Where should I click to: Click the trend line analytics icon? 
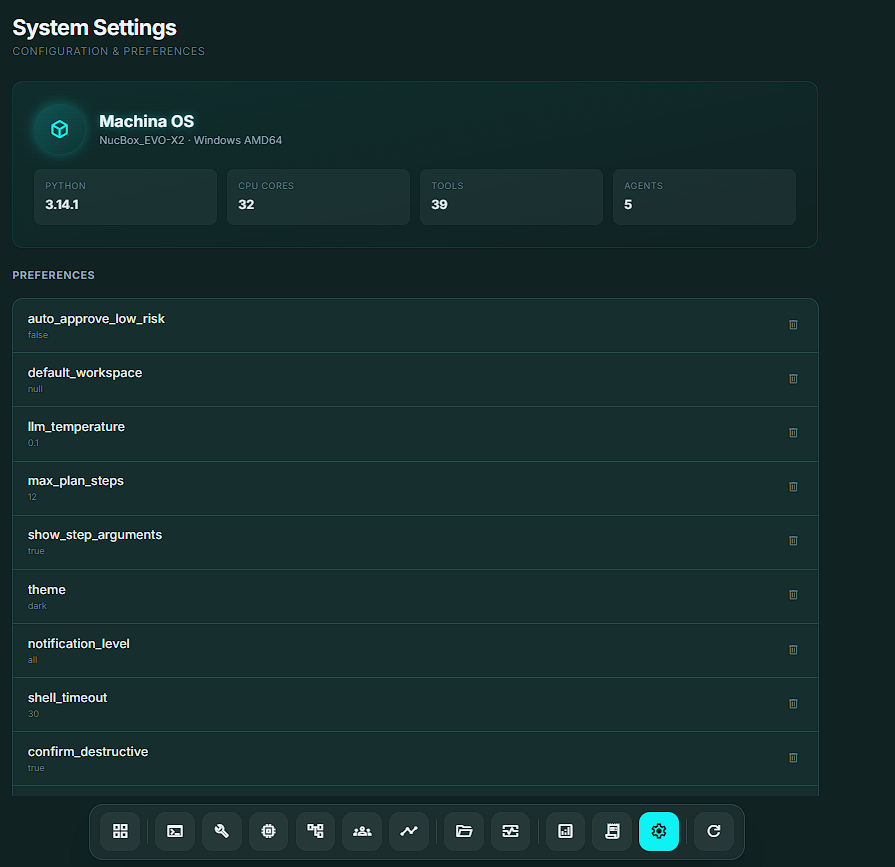click(x=409, y=831)
